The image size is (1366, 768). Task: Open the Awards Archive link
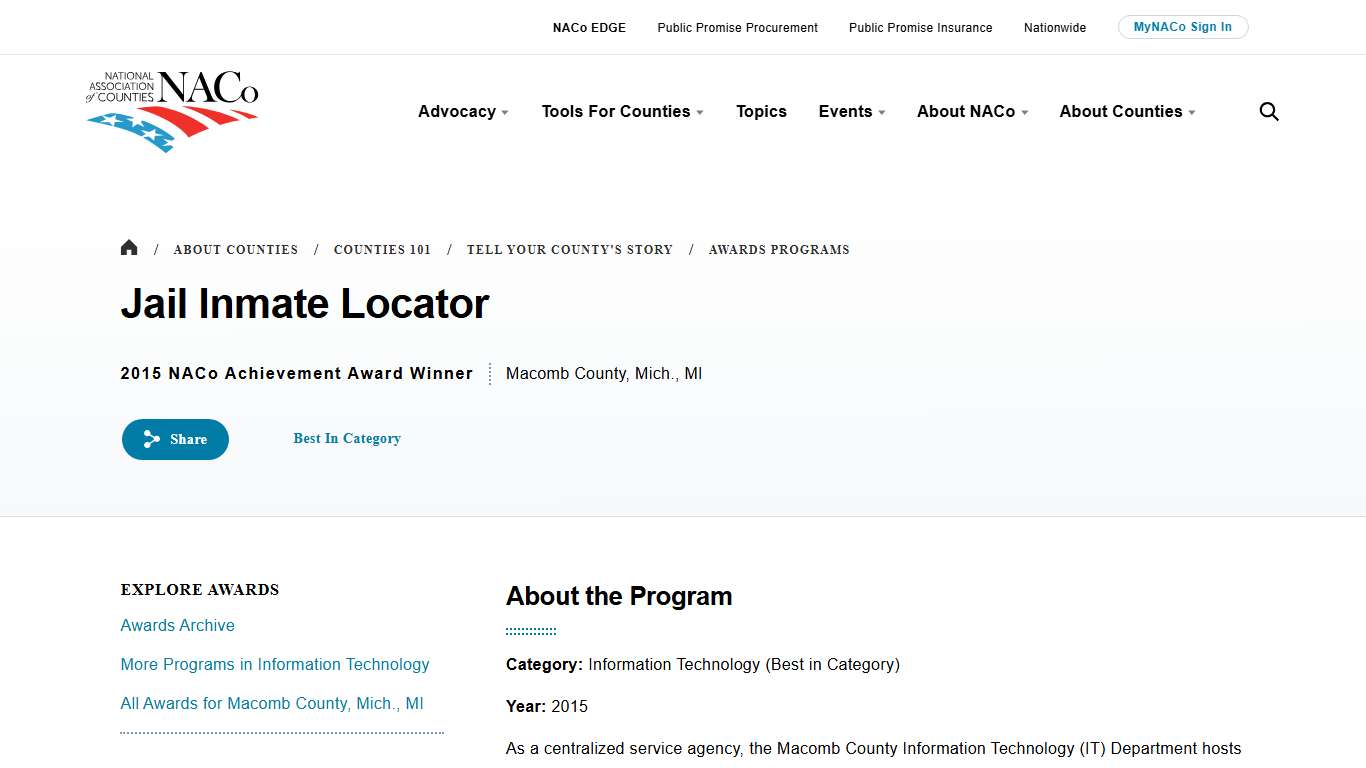[177, 625]
